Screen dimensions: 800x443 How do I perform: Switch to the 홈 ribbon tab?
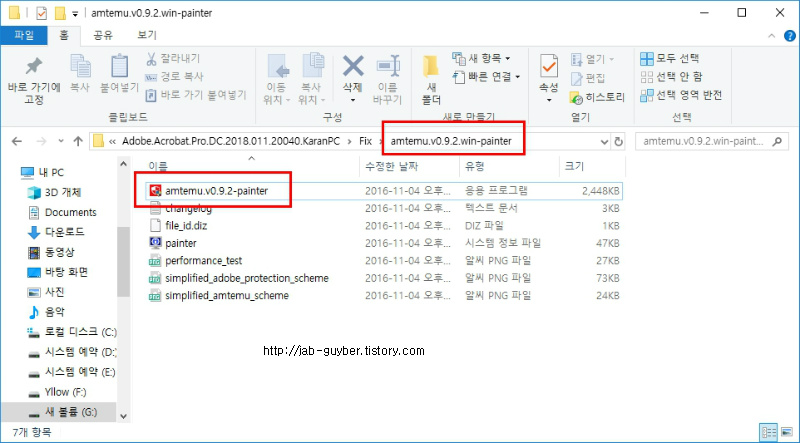[64, 35]
